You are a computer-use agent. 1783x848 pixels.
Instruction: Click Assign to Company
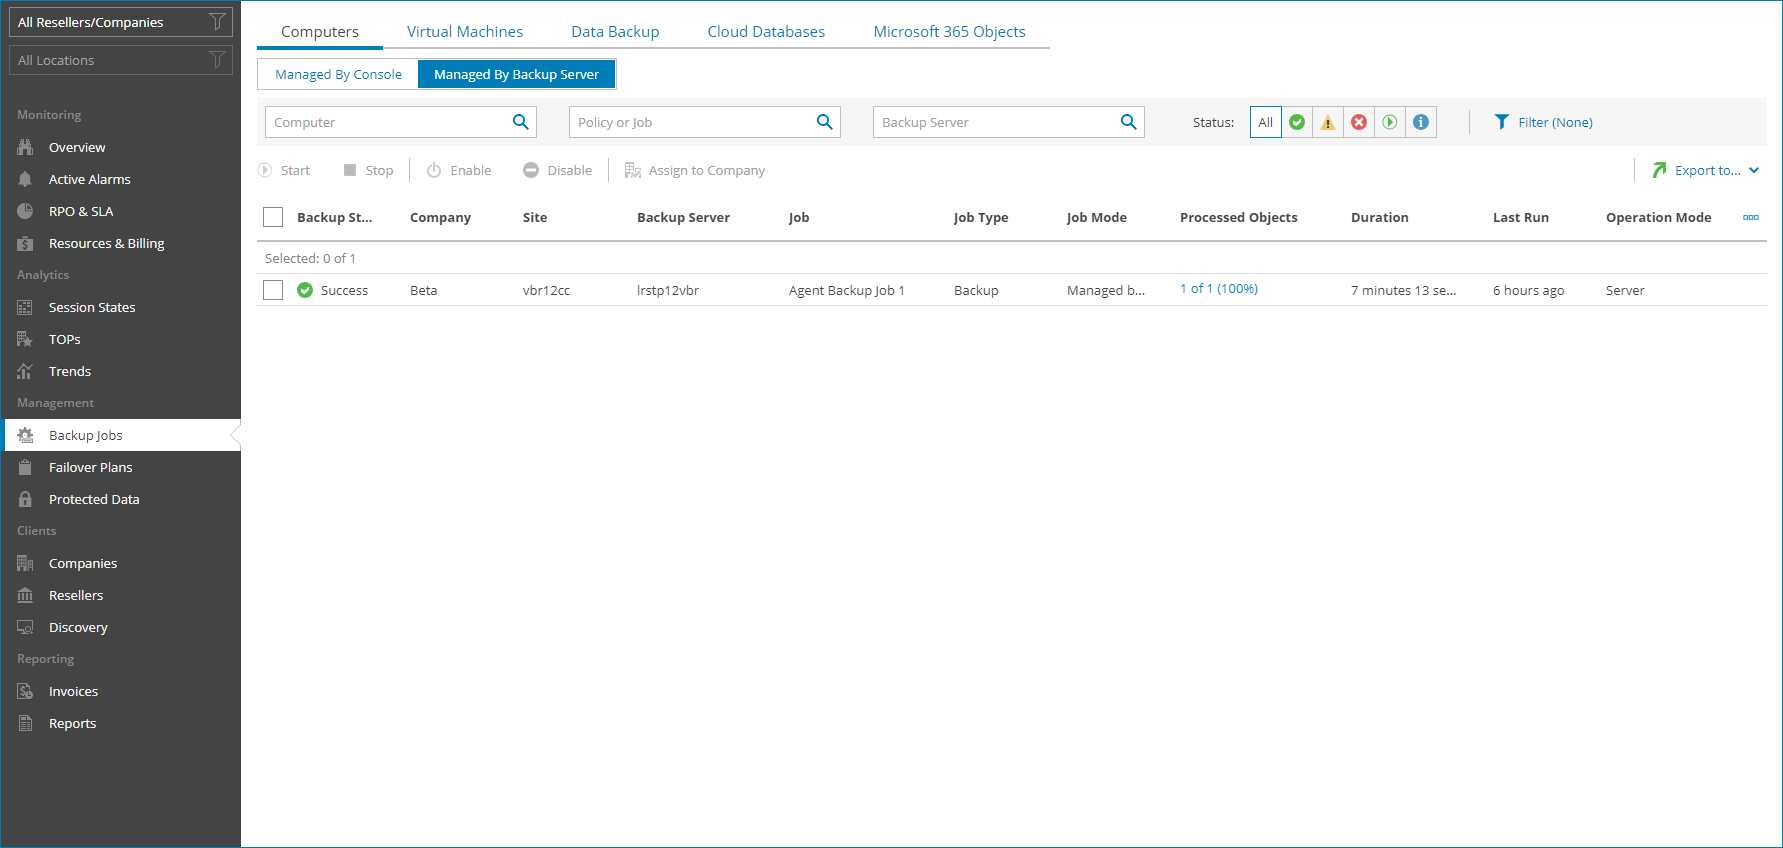695,170
